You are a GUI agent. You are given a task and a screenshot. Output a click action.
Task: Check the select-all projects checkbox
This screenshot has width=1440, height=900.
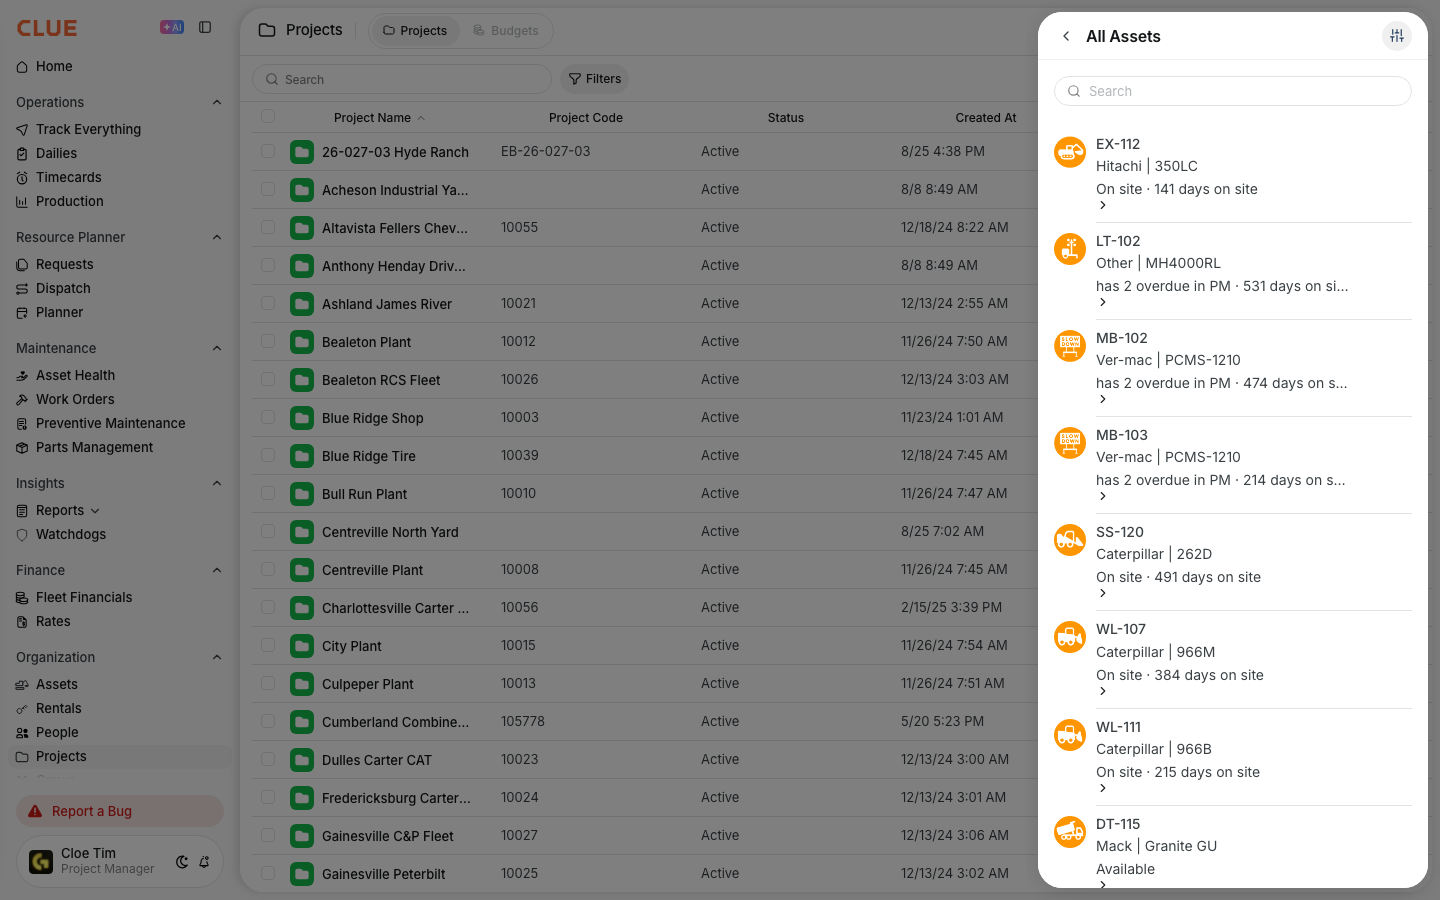click(268, 117)
